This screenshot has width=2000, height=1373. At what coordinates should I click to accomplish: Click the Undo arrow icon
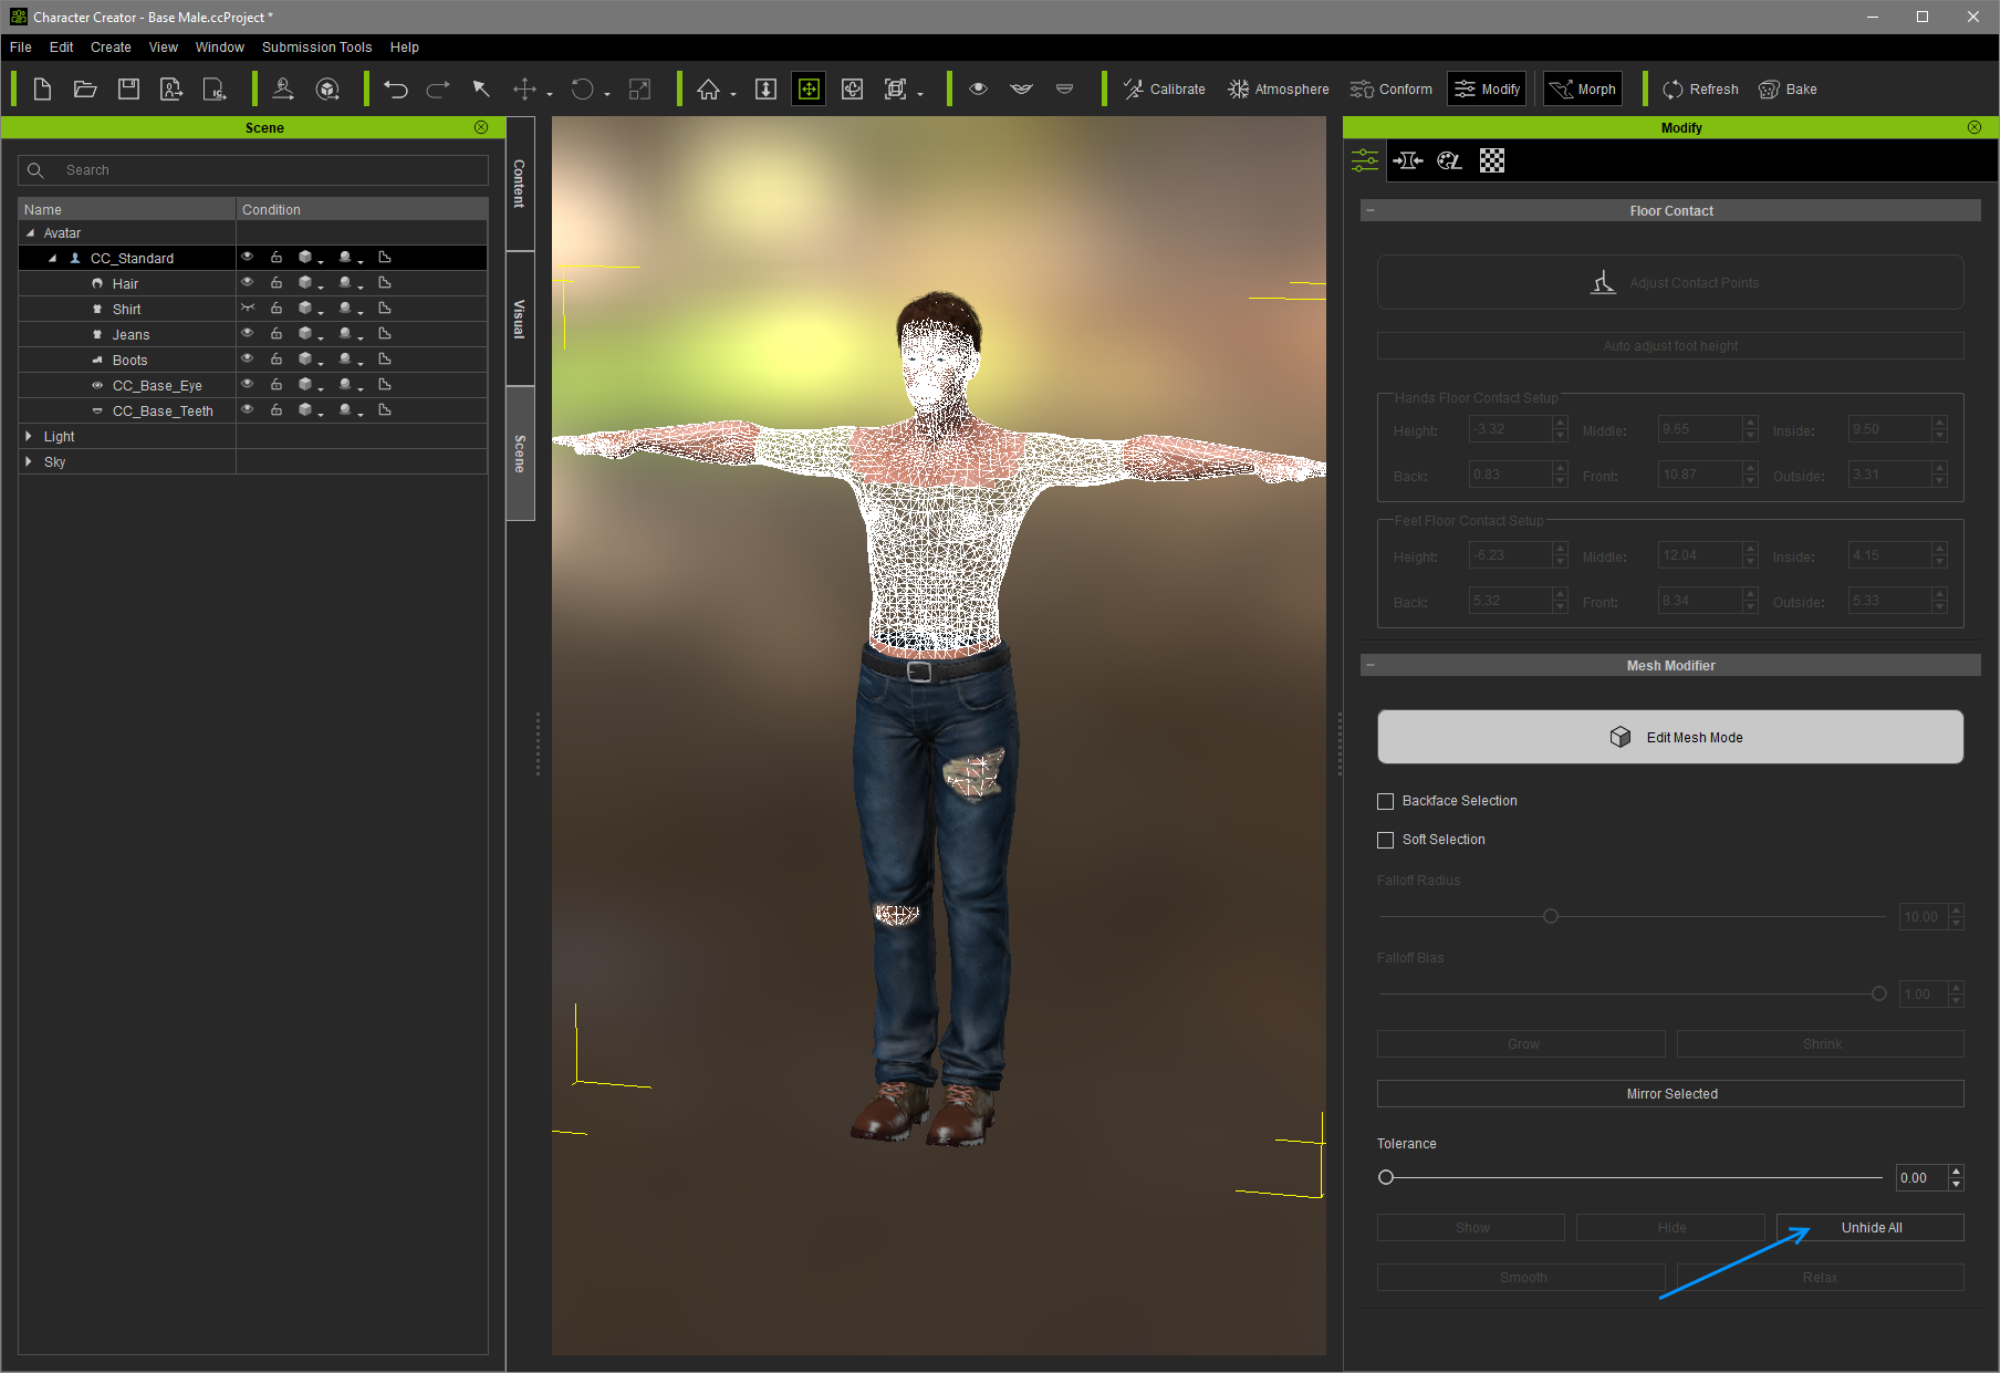pos(396,89)
